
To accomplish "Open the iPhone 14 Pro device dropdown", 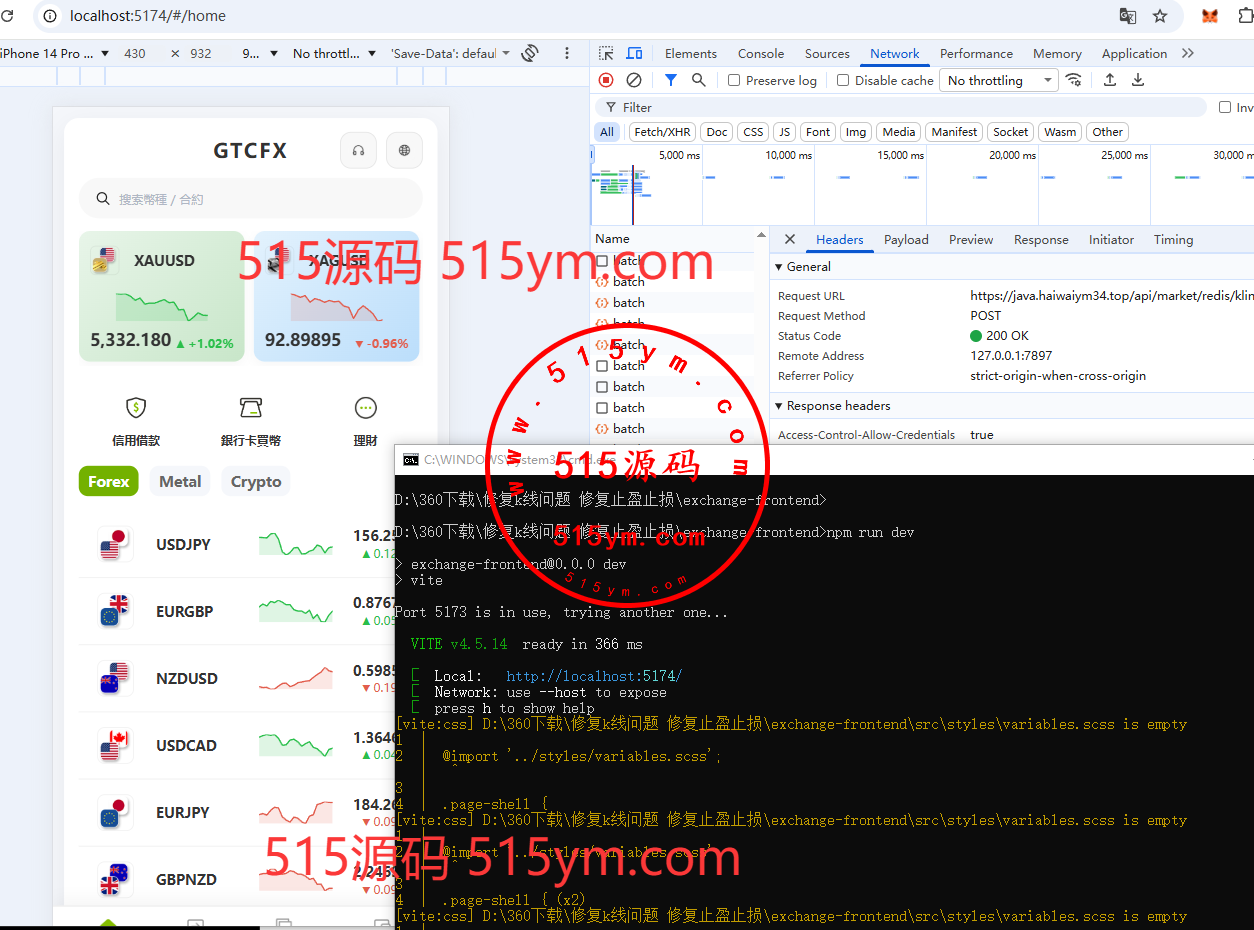I will point(55,54).
